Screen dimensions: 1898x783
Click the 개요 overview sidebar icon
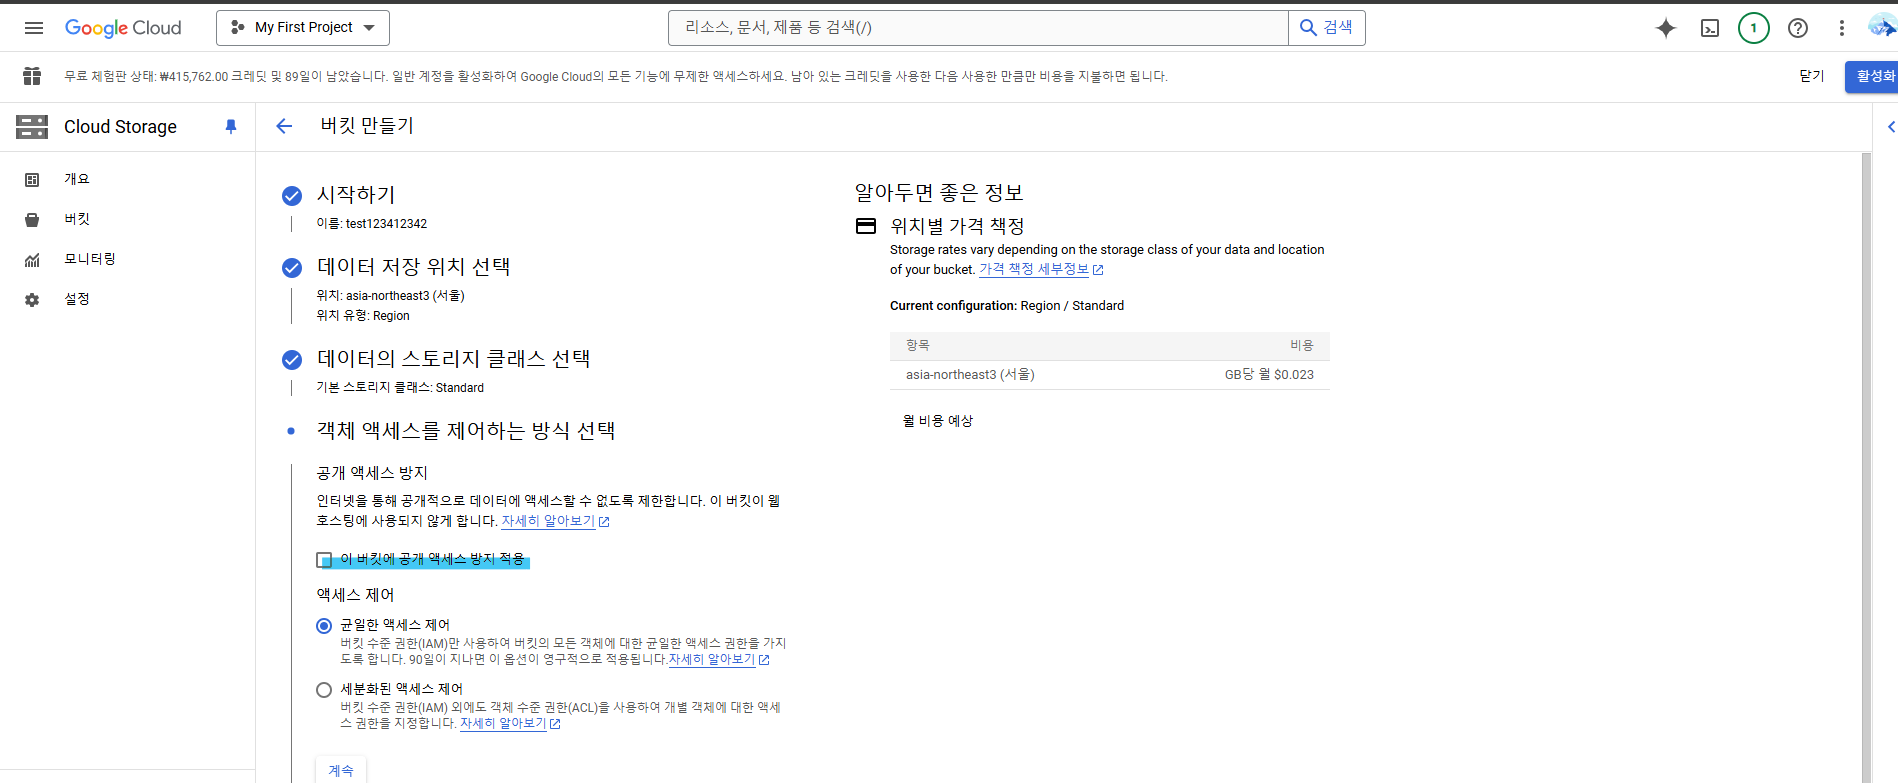pyautogui.click(x=32, y=180)
